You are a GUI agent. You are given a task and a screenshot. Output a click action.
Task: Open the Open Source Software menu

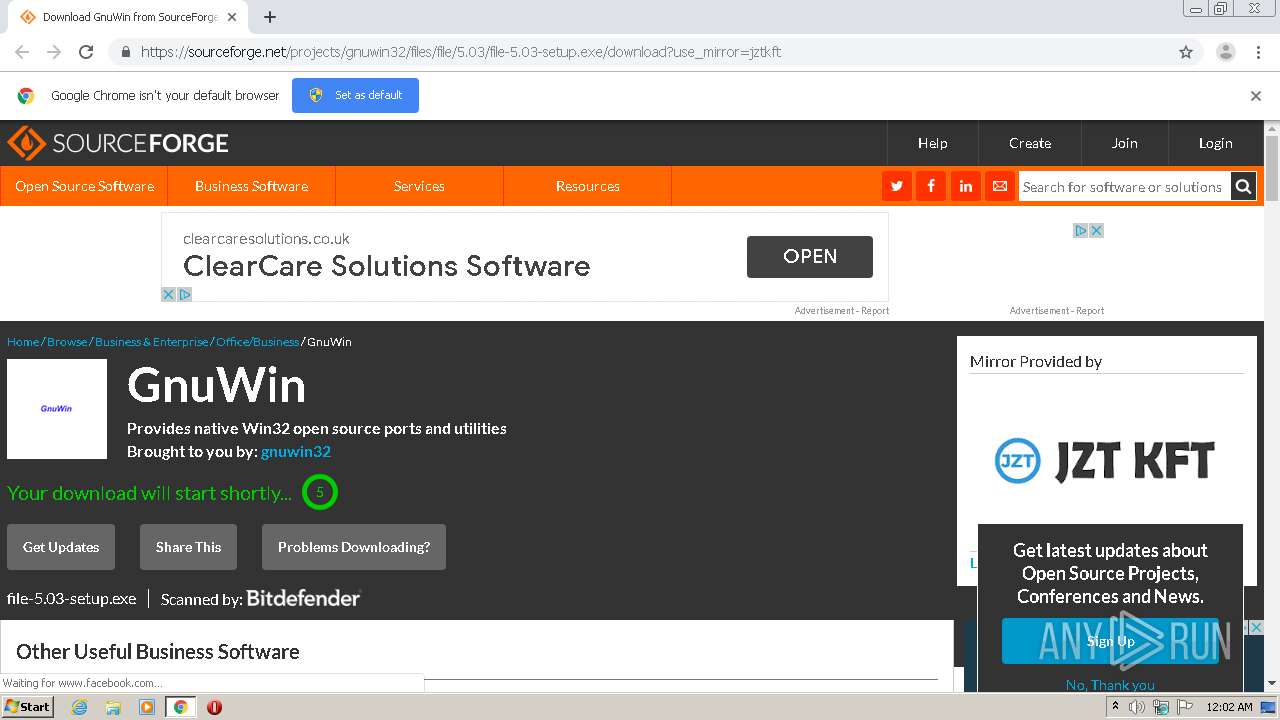[x=85, y=186]
